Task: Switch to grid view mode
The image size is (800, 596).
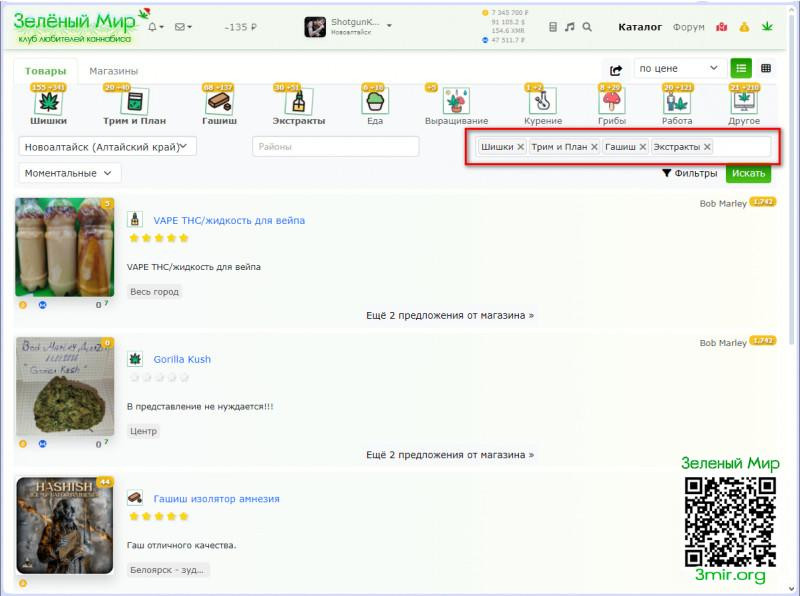Action: pyautogui.click(x=766, y=68)
